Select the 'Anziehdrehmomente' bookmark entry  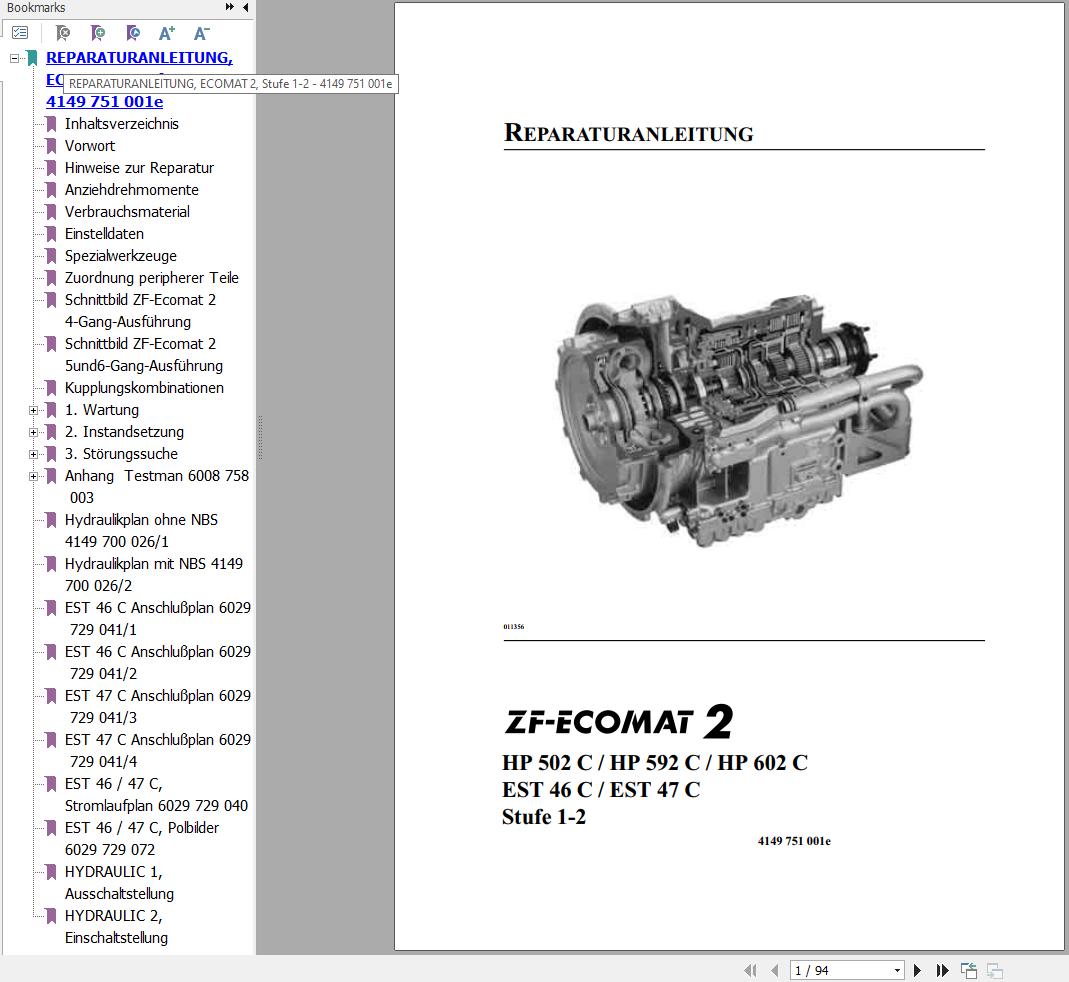pos(132,190)
